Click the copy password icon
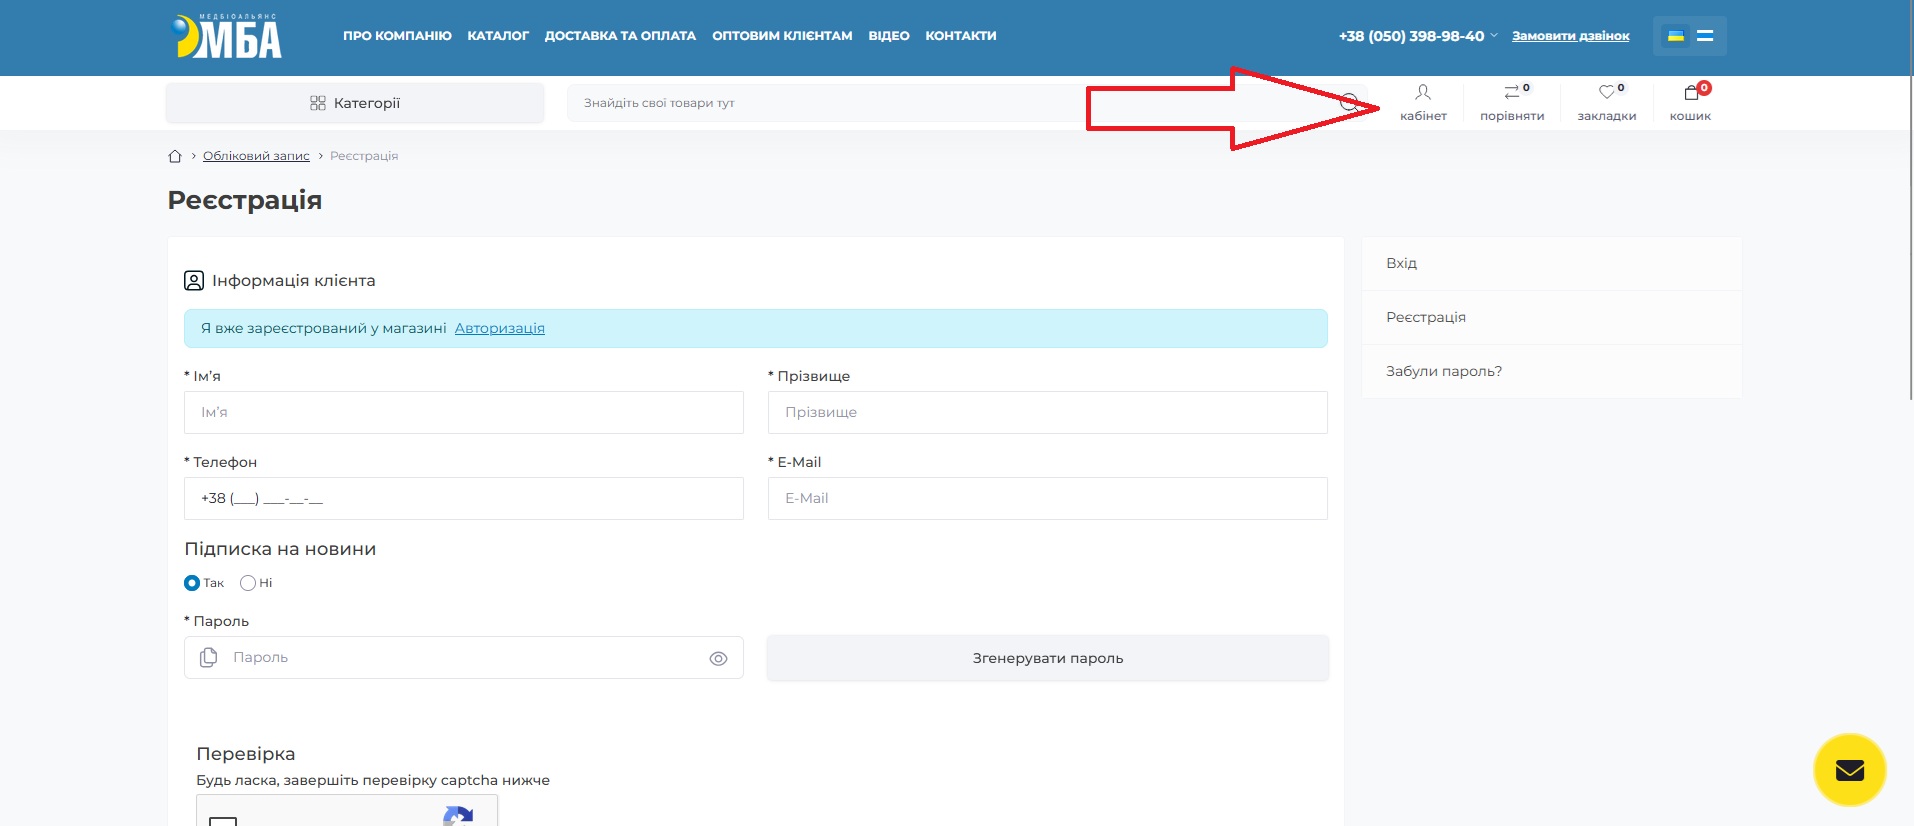The width and height of the screenshot is (1914, 826). pos(208,658)
